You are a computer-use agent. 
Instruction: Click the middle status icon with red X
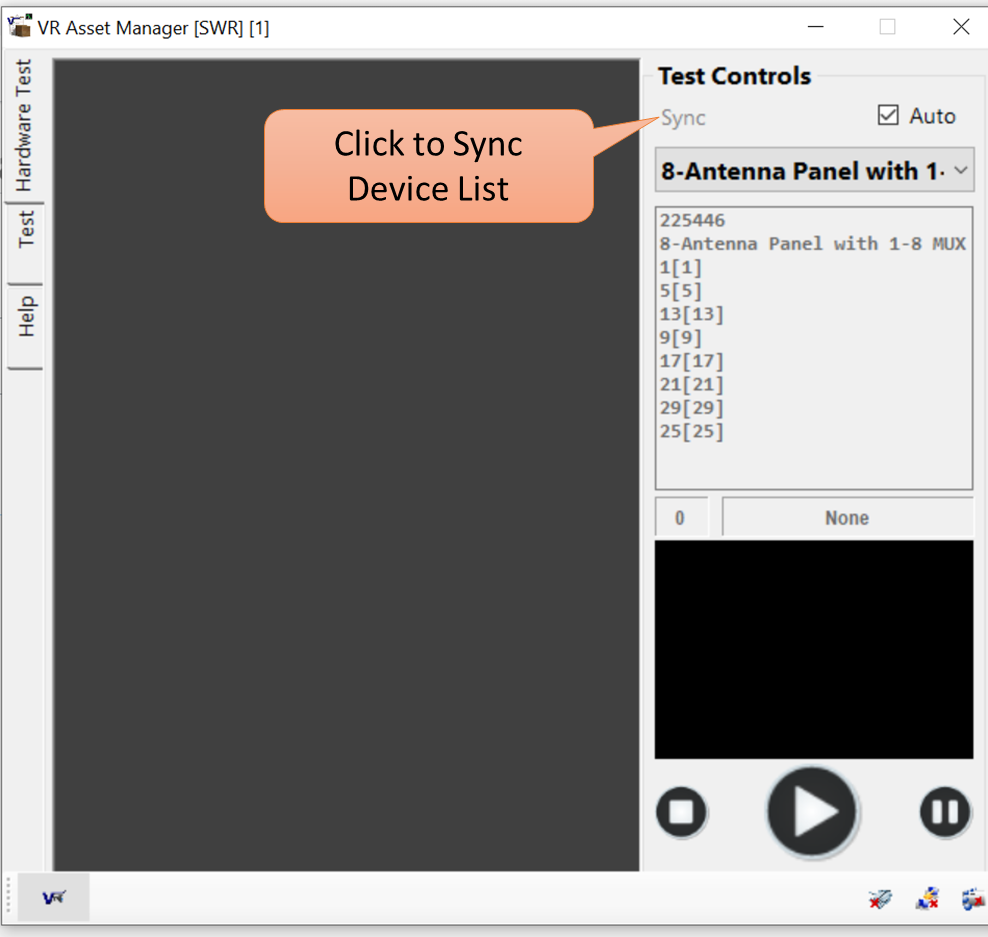[x=927, y=899]
